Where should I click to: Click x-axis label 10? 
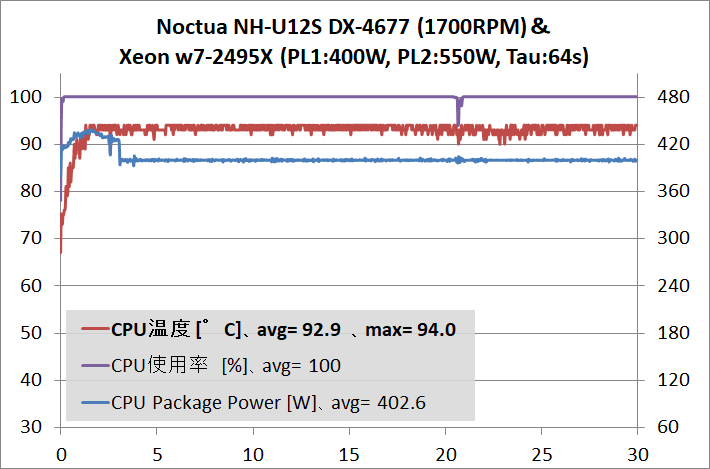(x=253, y=455)
